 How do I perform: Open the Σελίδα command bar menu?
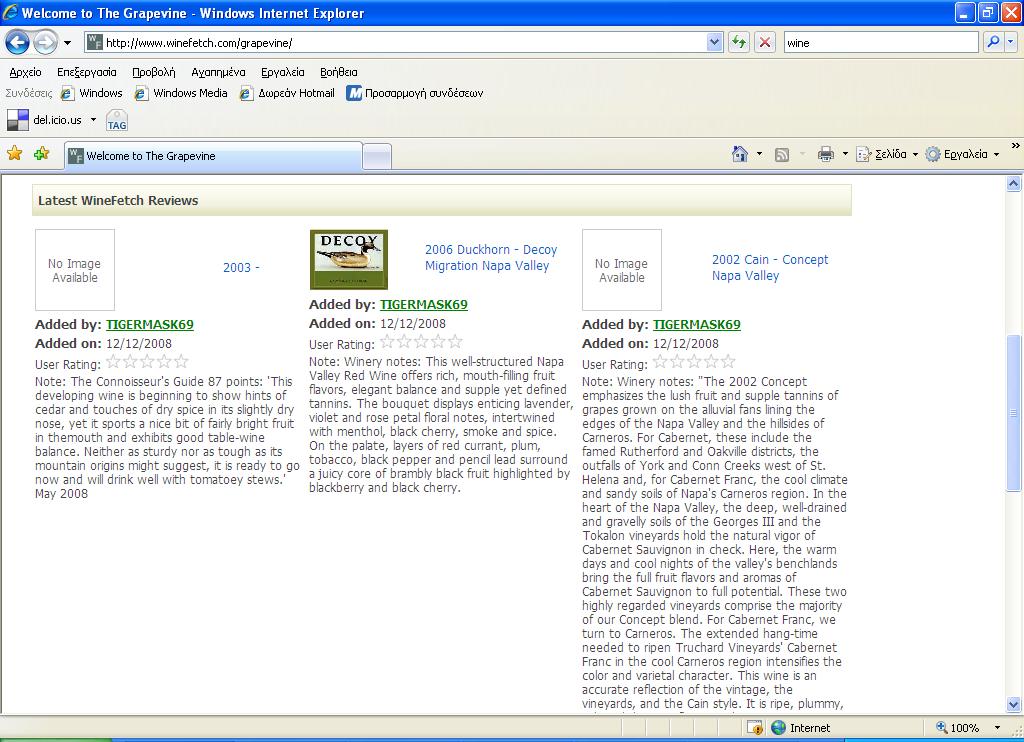[x=887, y=154]
